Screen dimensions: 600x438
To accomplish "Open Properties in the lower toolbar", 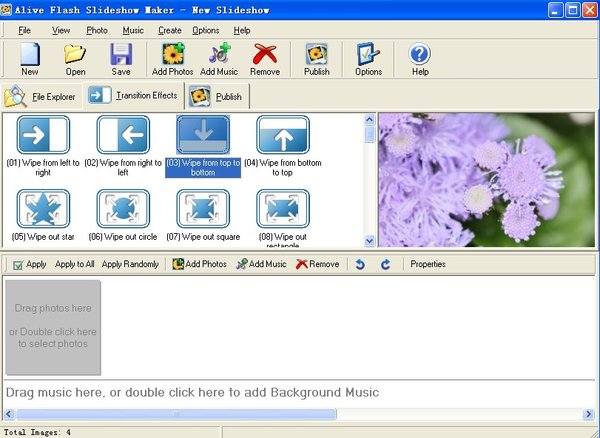I will (428, 264).
